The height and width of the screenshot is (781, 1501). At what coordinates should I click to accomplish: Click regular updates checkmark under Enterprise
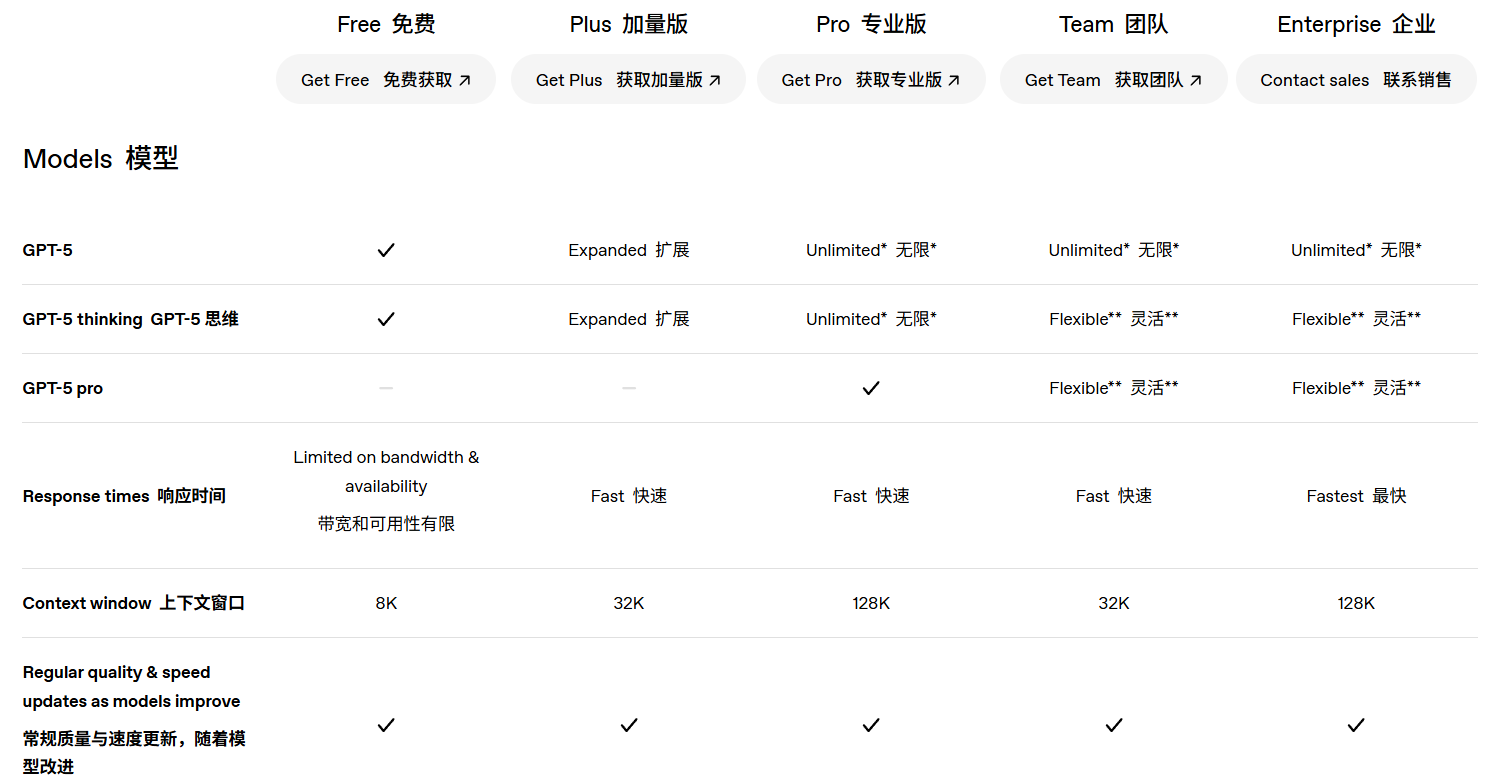coord(1356,725)
